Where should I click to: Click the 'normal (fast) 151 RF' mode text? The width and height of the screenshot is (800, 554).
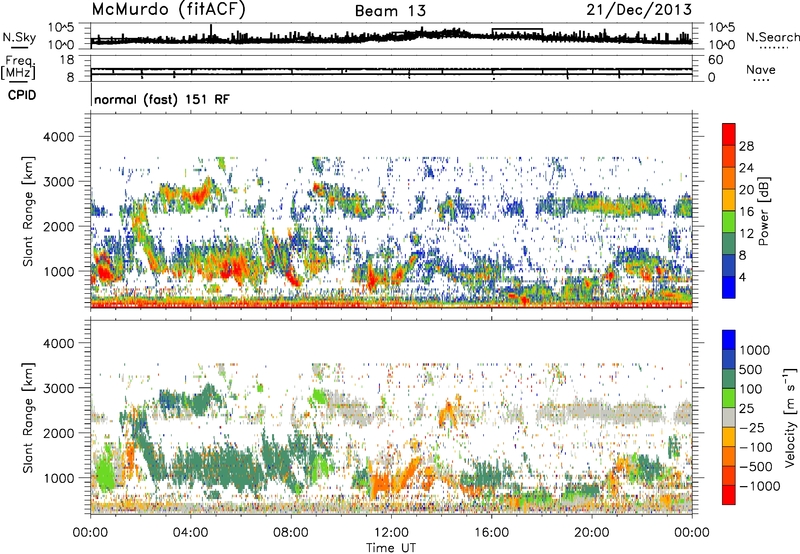[162, 99]
